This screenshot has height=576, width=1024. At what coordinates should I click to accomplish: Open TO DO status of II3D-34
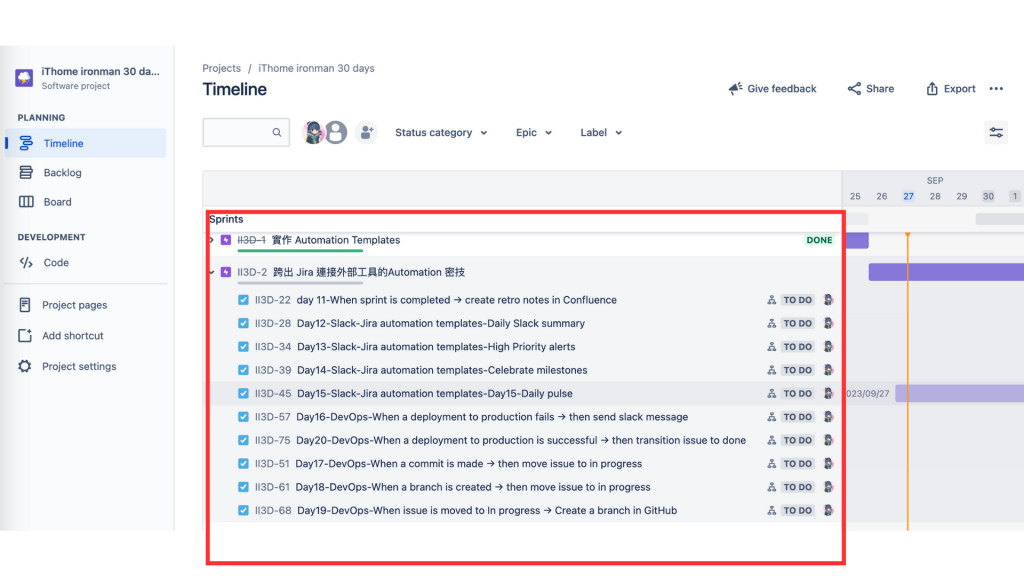click(x=797, y=347)
